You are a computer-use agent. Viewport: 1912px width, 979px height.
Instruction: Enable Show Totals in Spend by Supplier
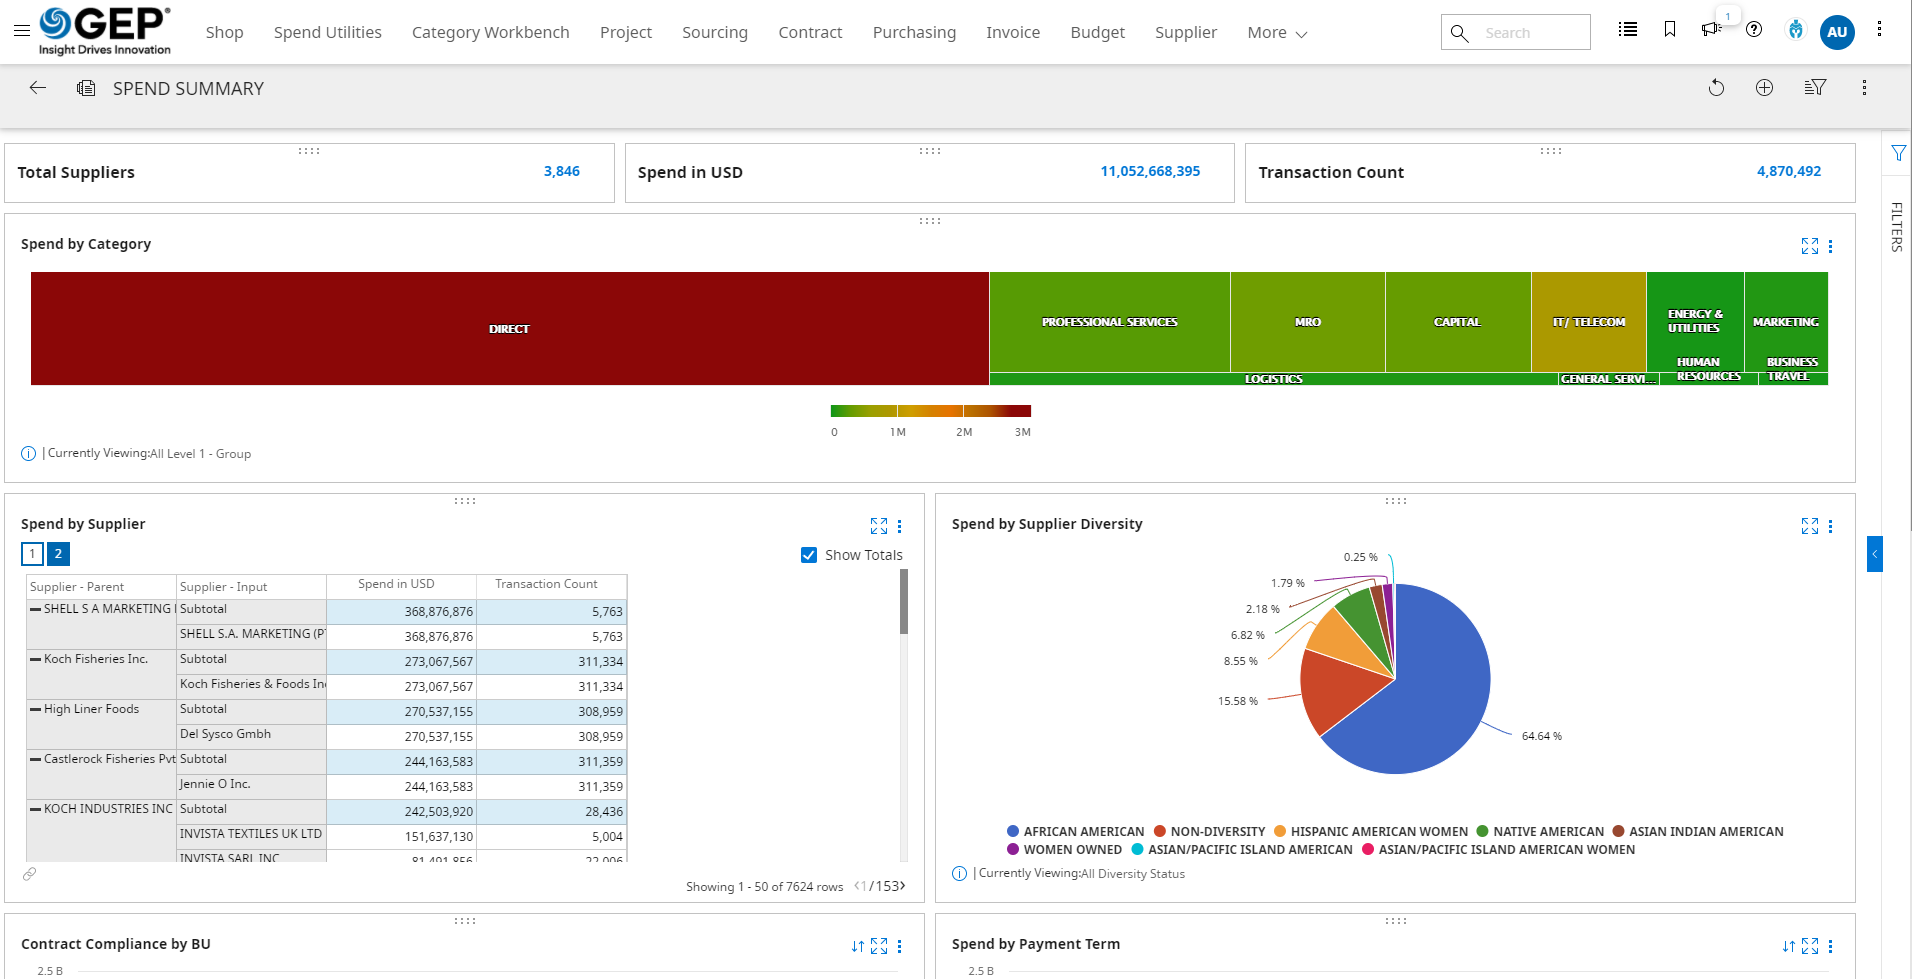pos(808,554)
